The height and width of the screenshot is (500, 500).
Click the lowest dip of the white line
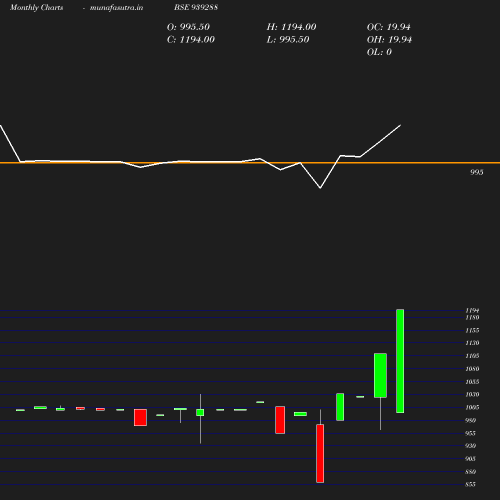coord(320,188)
